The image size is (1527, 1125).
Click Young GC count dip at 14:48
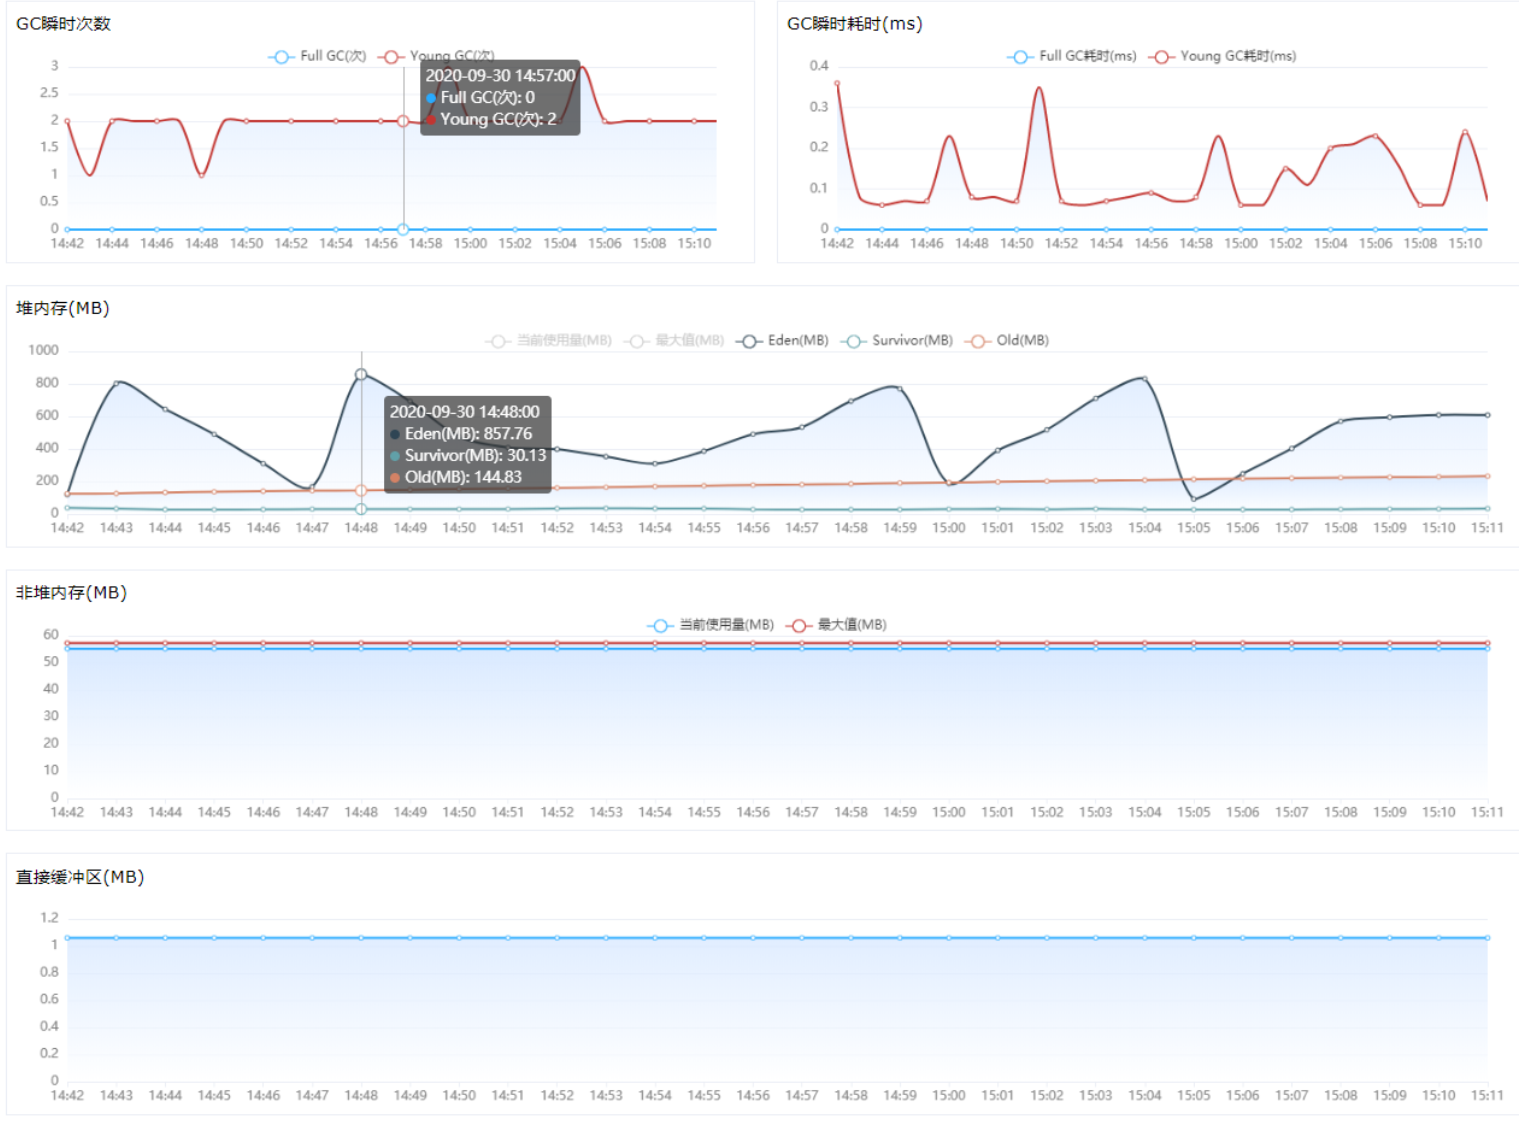tap(202, 176)
